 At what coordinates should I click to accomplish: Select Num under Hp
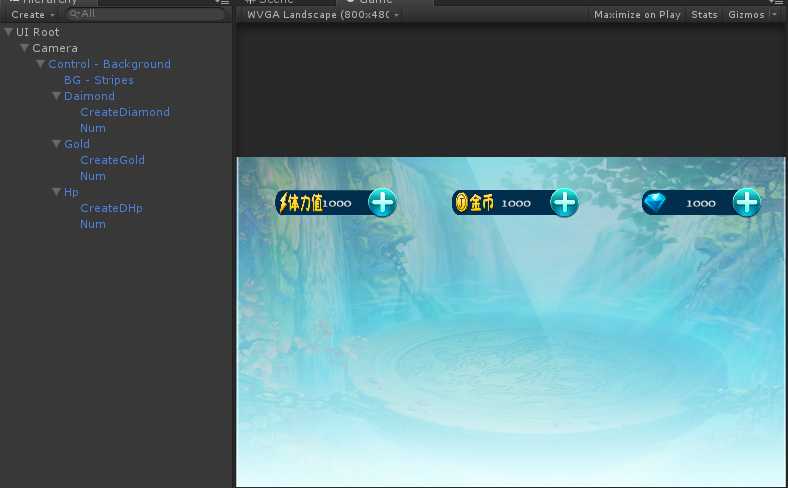[92, 224]
